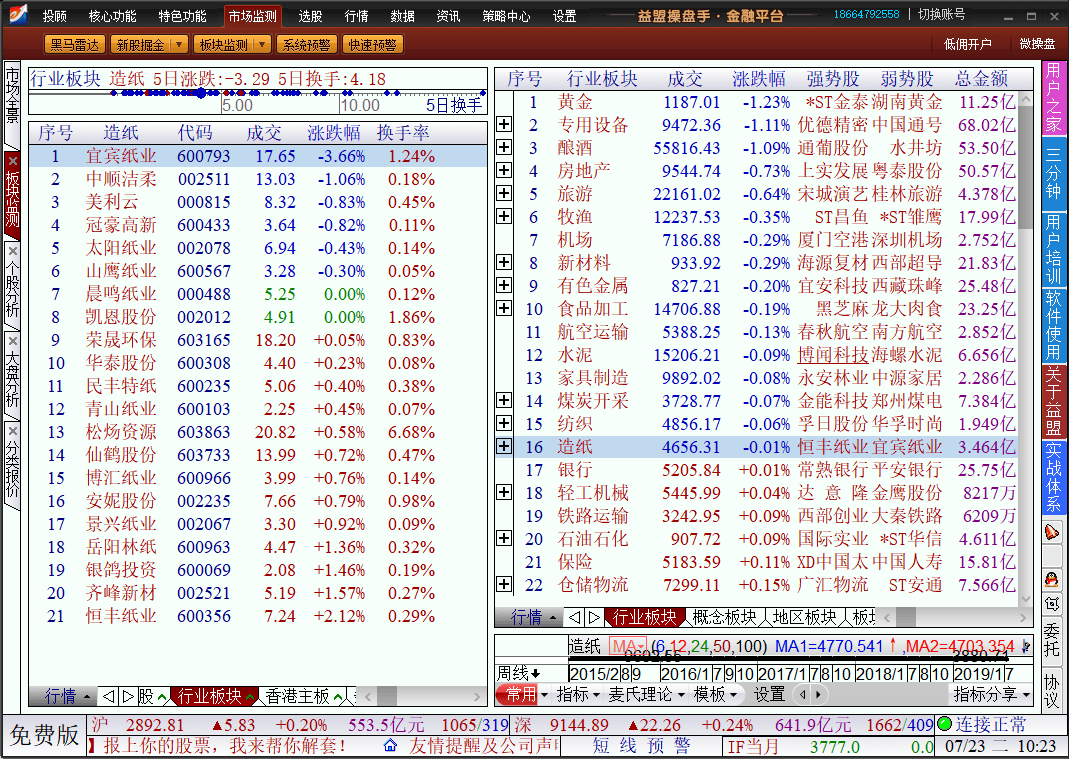The image size is (1069, 759).
Task: Click the red horn announcement icon
Action: [1052, 531]
